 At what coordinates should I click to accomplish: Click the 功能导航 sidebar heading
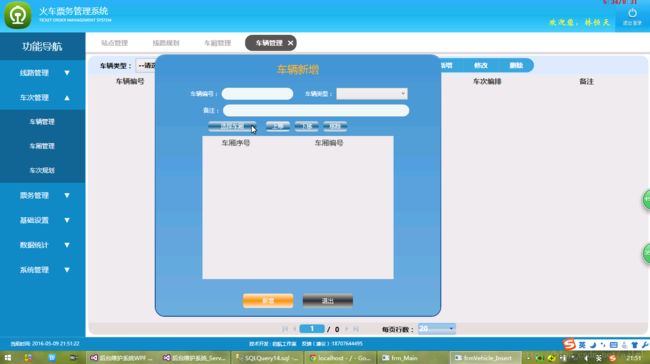click(x=42, y=46)
